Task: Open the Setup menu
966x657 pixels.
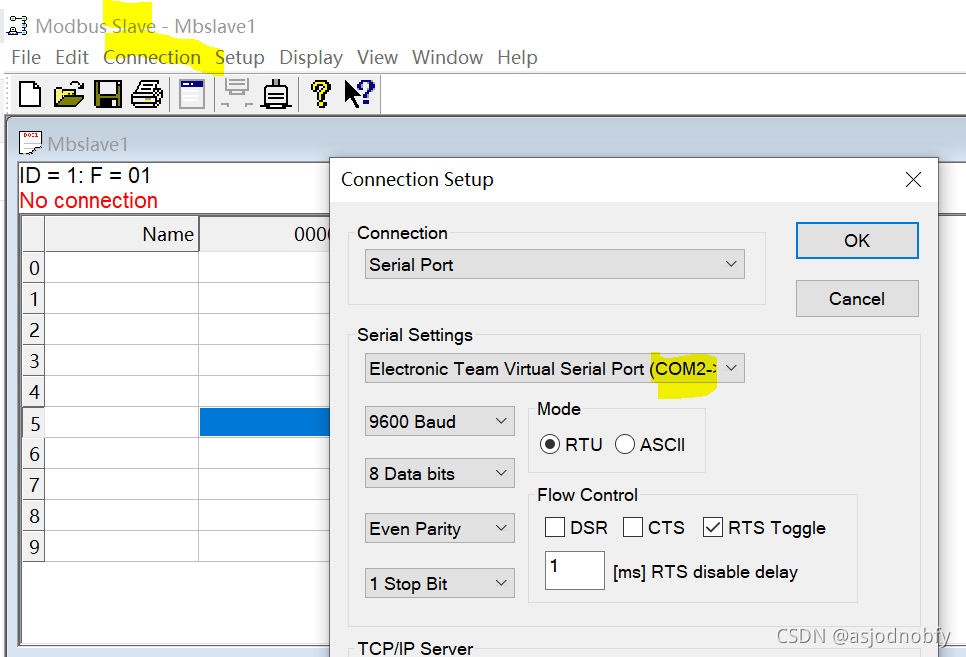Action: click(240, 57)
